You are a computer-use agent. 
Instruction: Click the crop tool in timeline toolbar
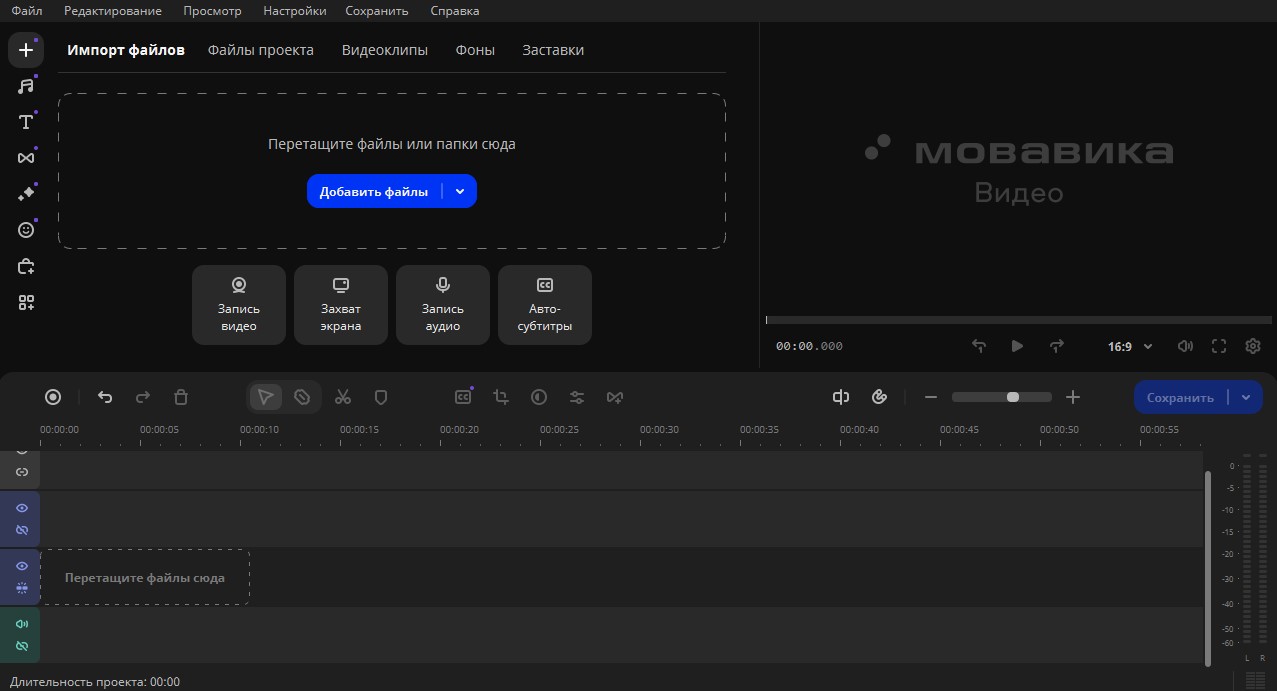click(x=501, y=397)
